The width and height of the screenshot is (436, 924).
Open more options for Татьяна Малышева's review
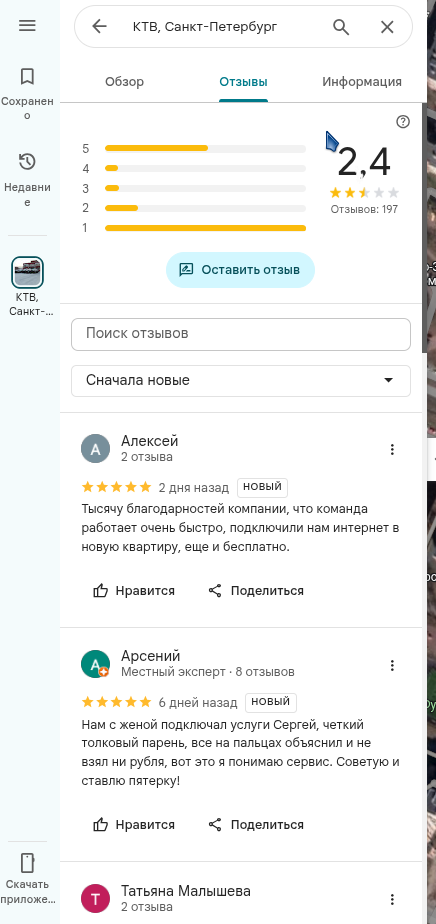click(392, 899)
